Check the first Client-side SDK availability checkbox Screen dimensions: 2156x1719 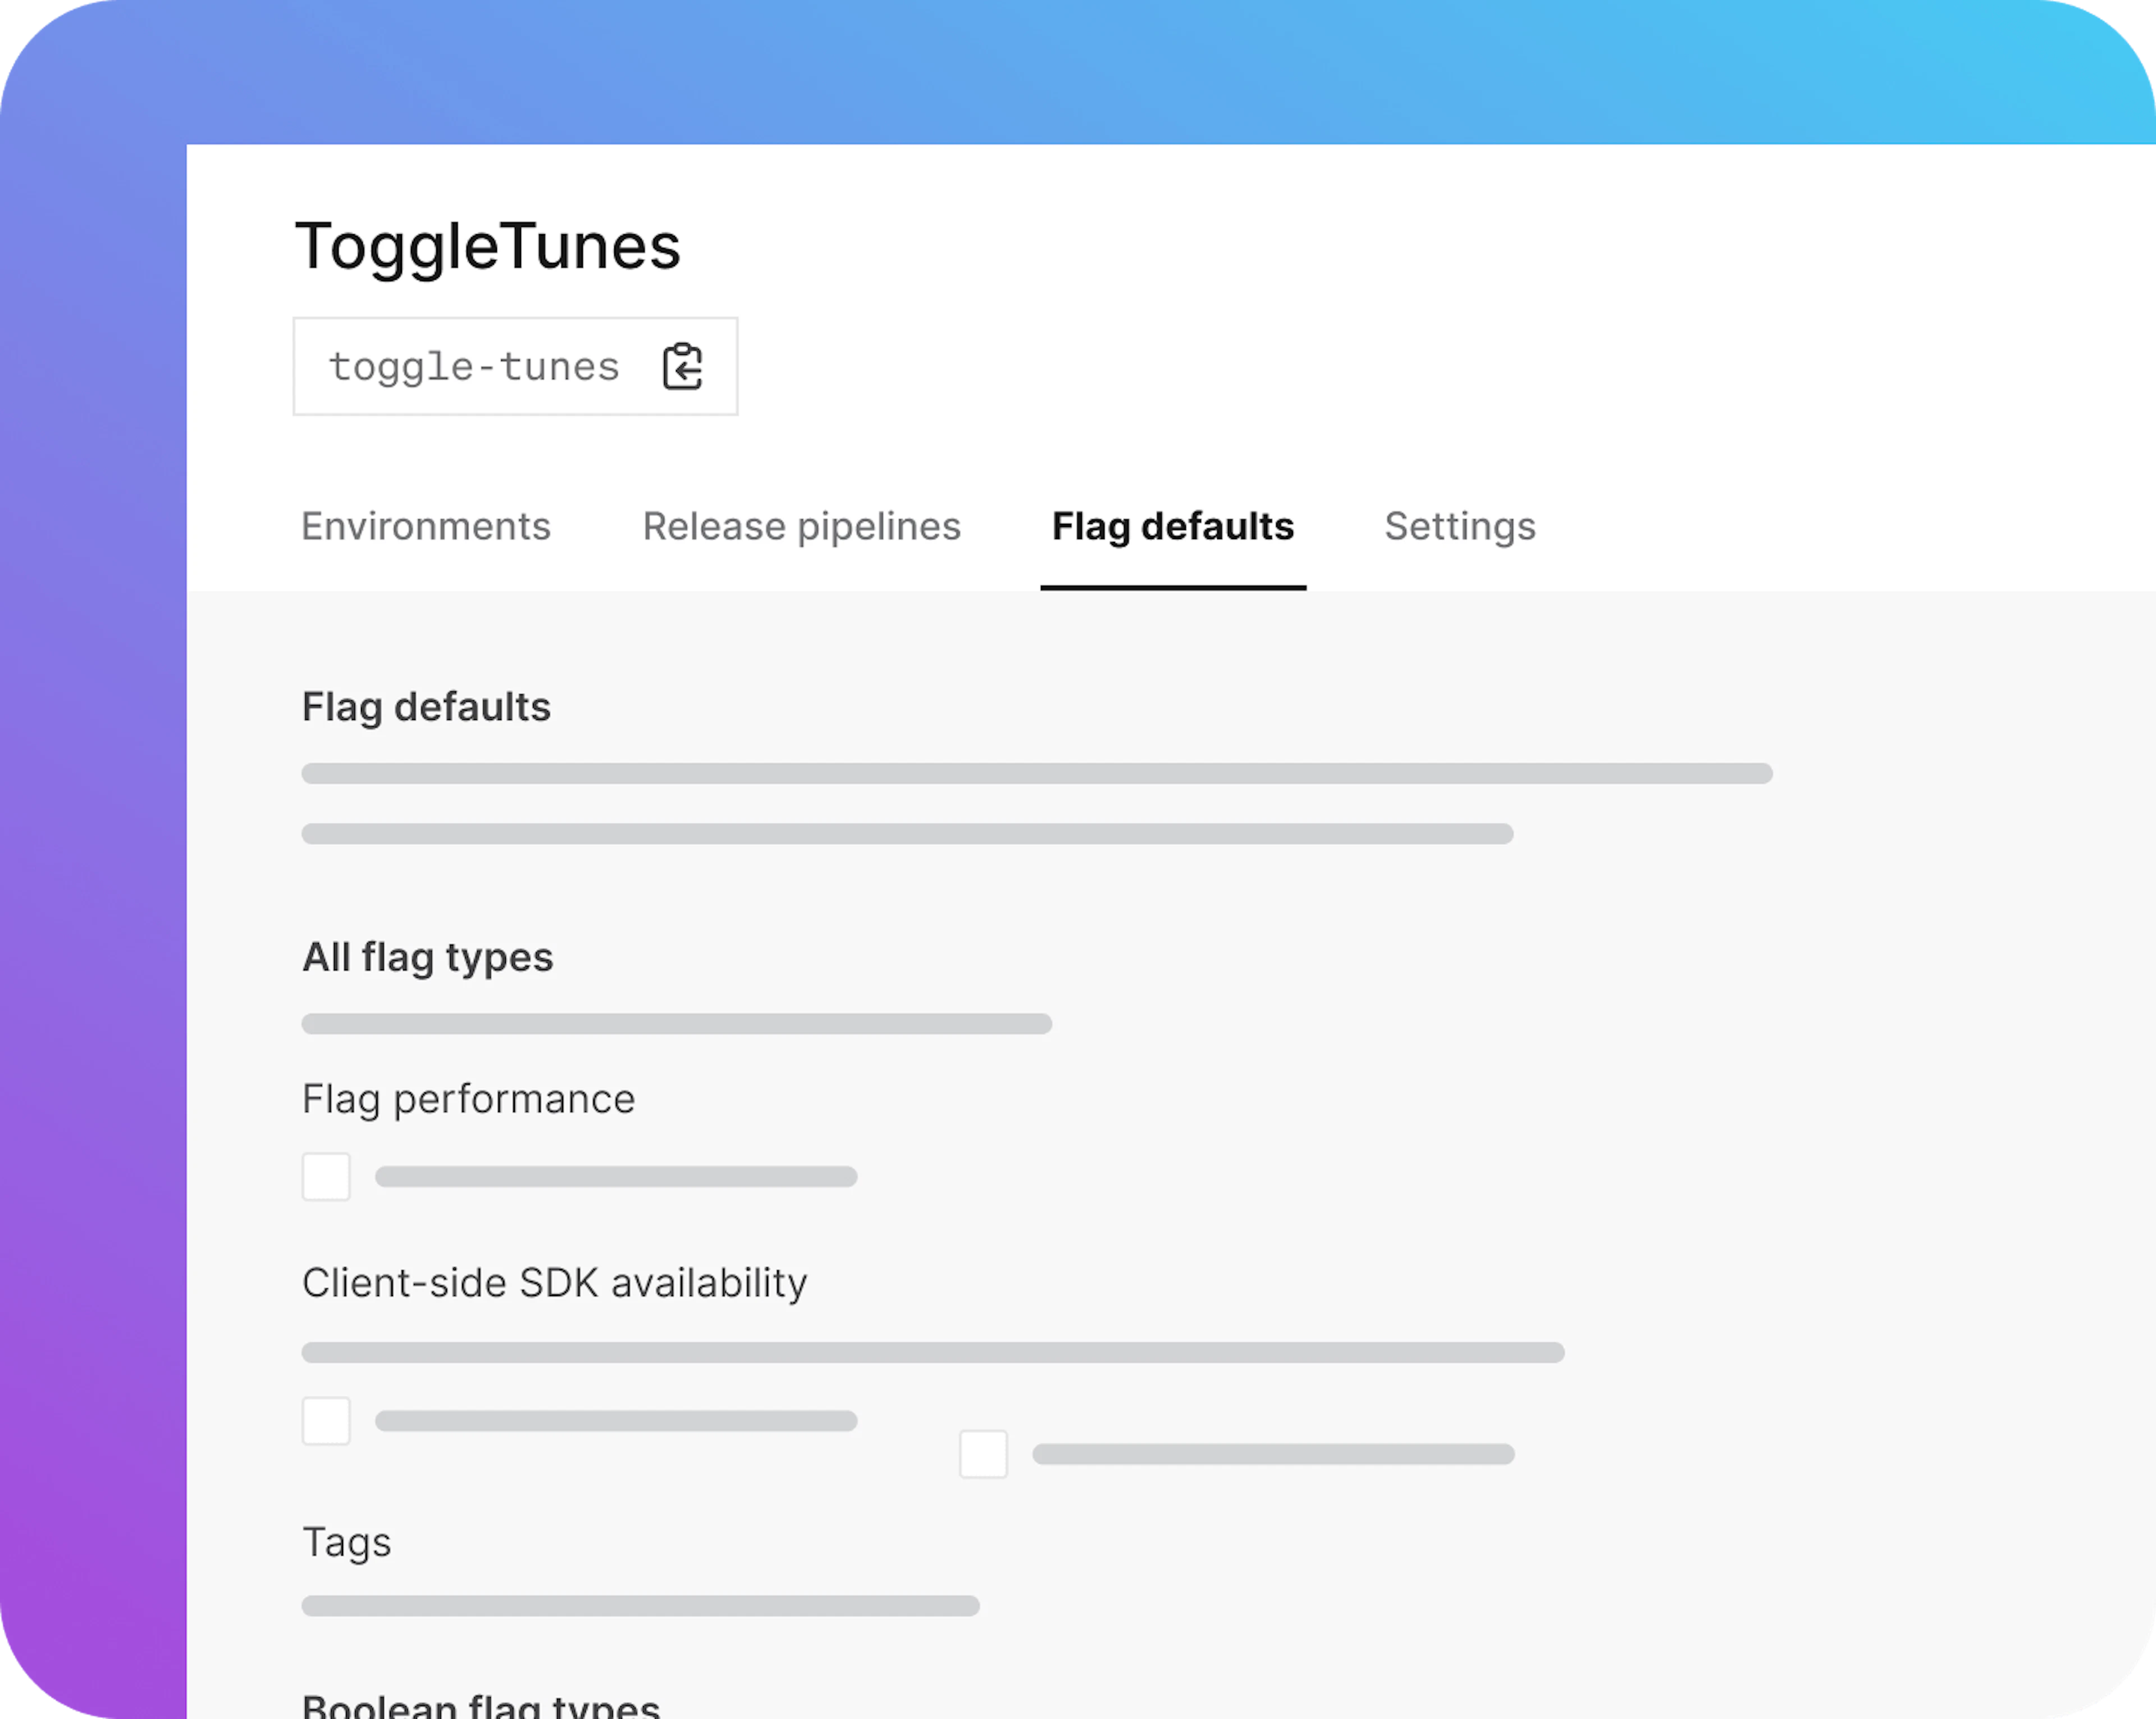pos(326,1421)
